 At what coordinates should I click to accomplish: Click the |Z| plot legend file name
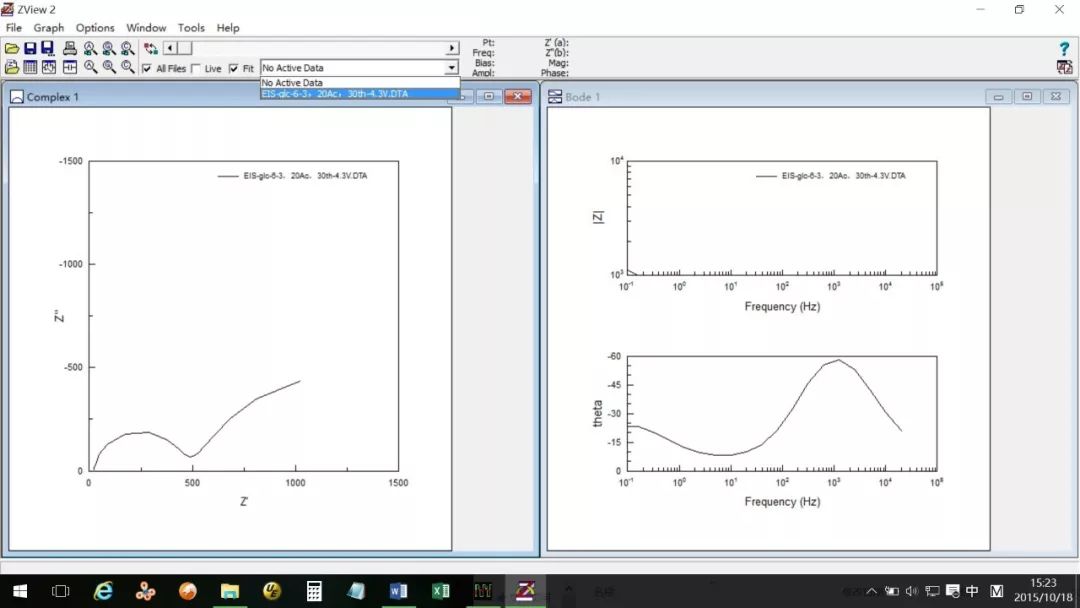844,176
